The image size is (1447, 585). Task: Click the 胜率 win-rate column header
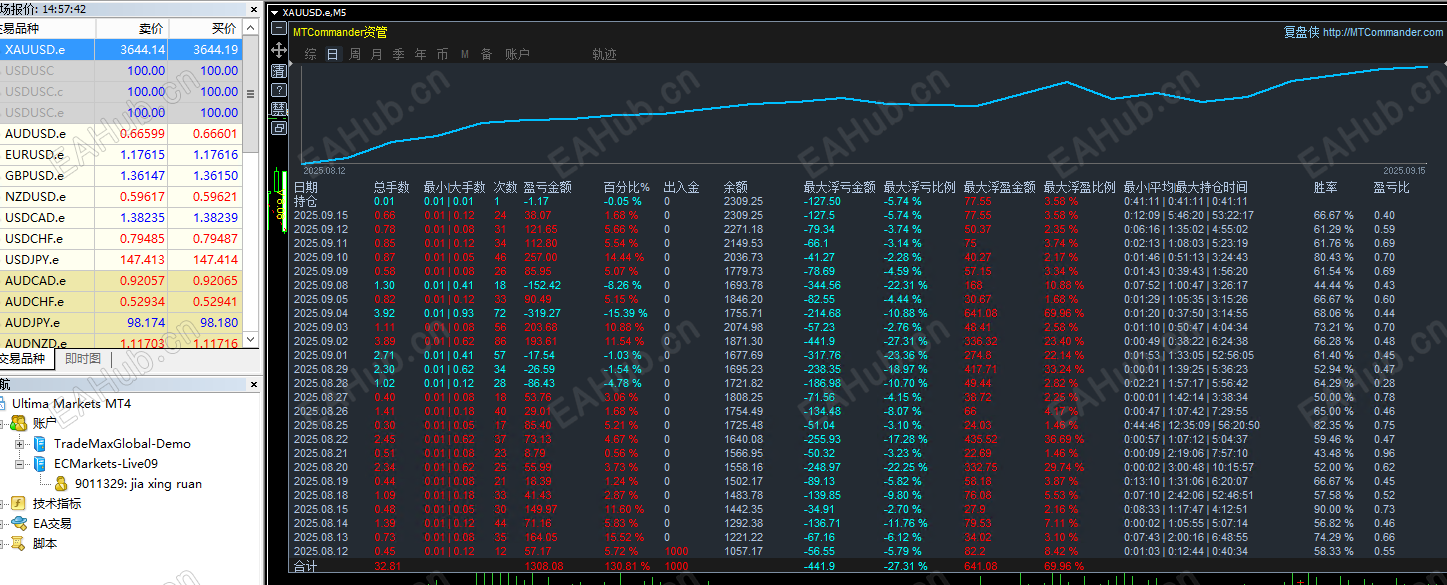(x=1326, y=187)
